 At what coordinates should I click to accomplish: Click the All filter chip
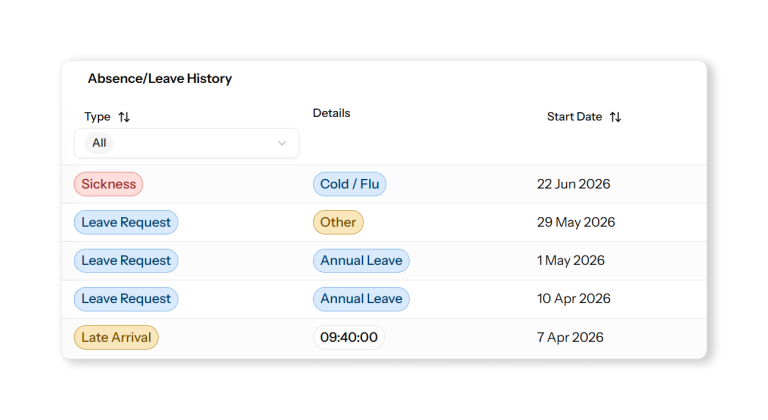coord(99,143)
